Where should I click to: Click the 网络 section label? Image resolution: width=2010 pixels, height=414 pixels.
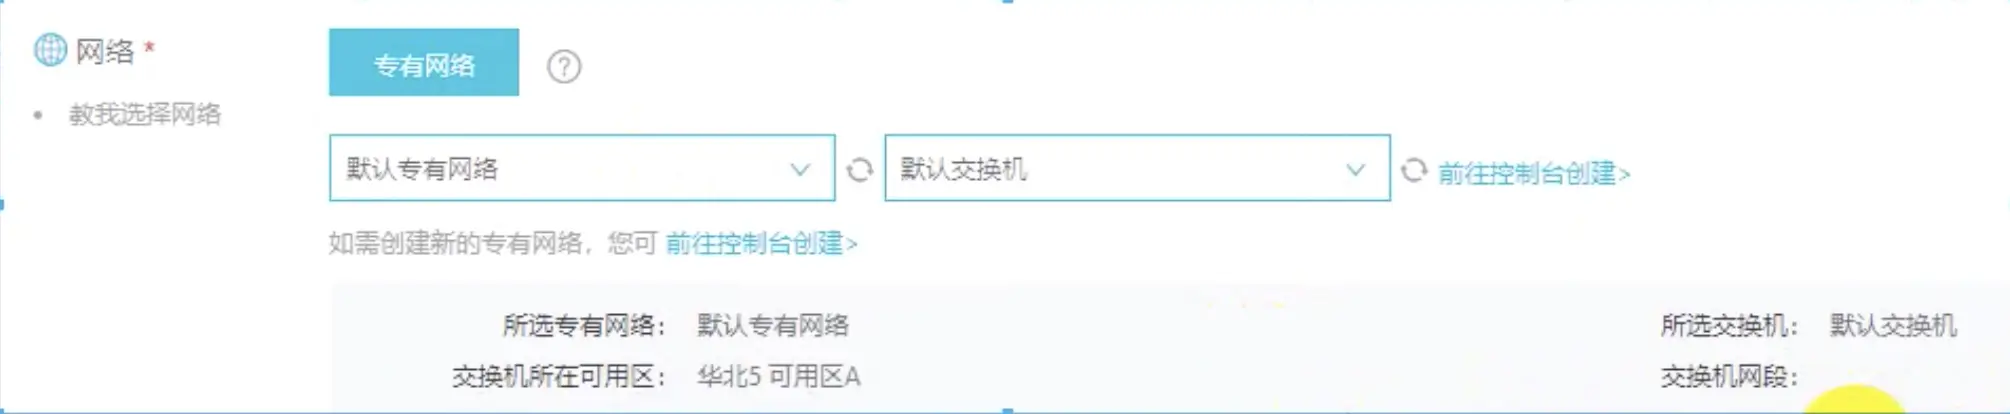click(105, 51)
